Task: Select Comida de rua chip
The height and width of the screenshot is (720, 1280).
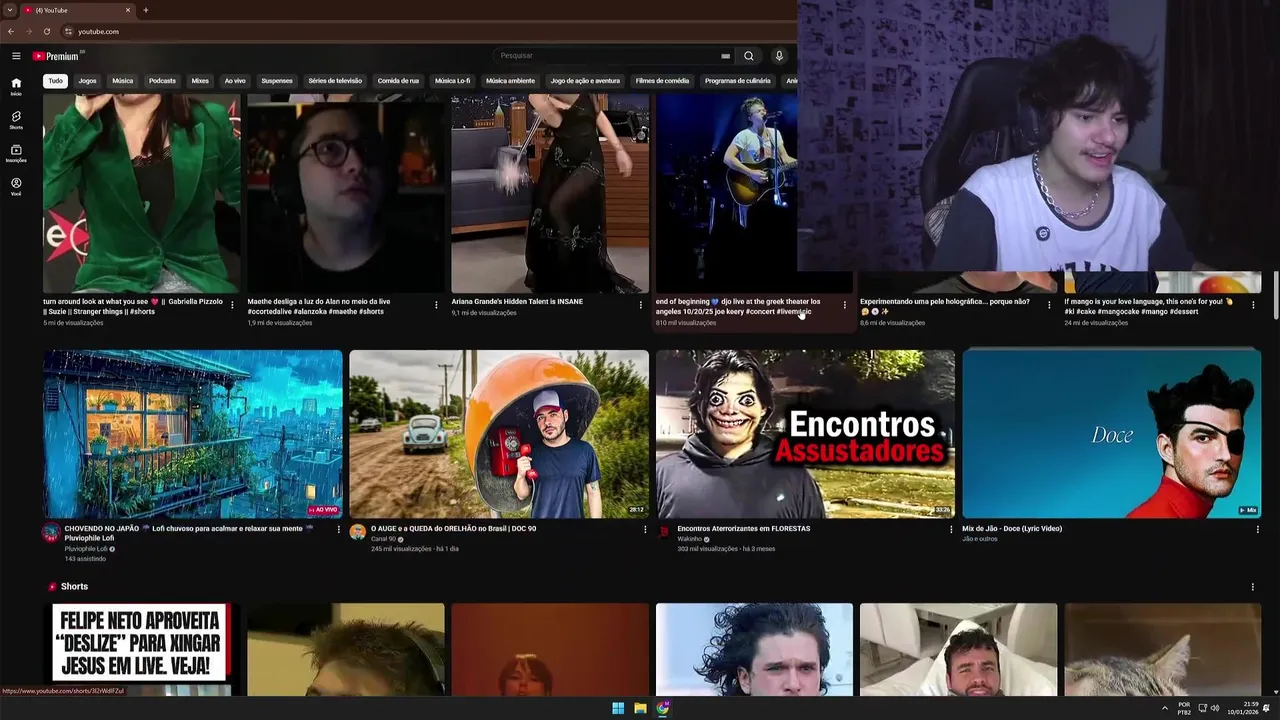Action: (x=398, y=81)
